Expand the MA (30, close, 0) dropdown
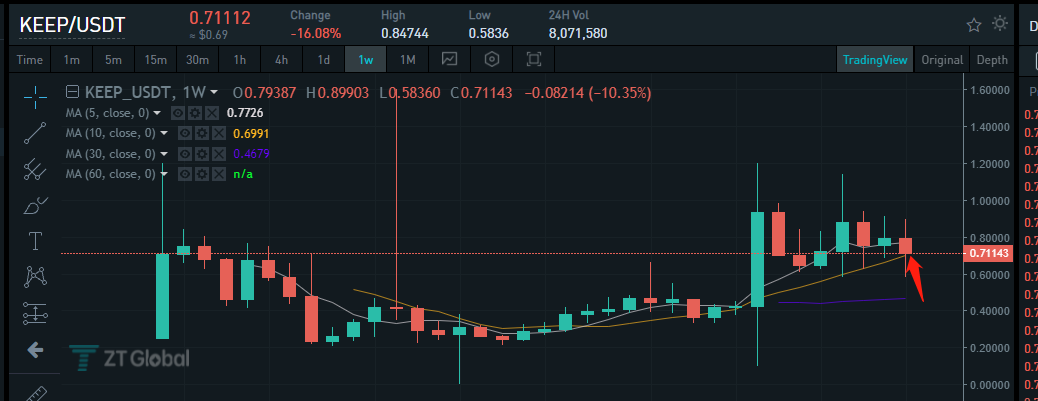Viewport: 1038px width, 401px height. (x=164, y=154)
